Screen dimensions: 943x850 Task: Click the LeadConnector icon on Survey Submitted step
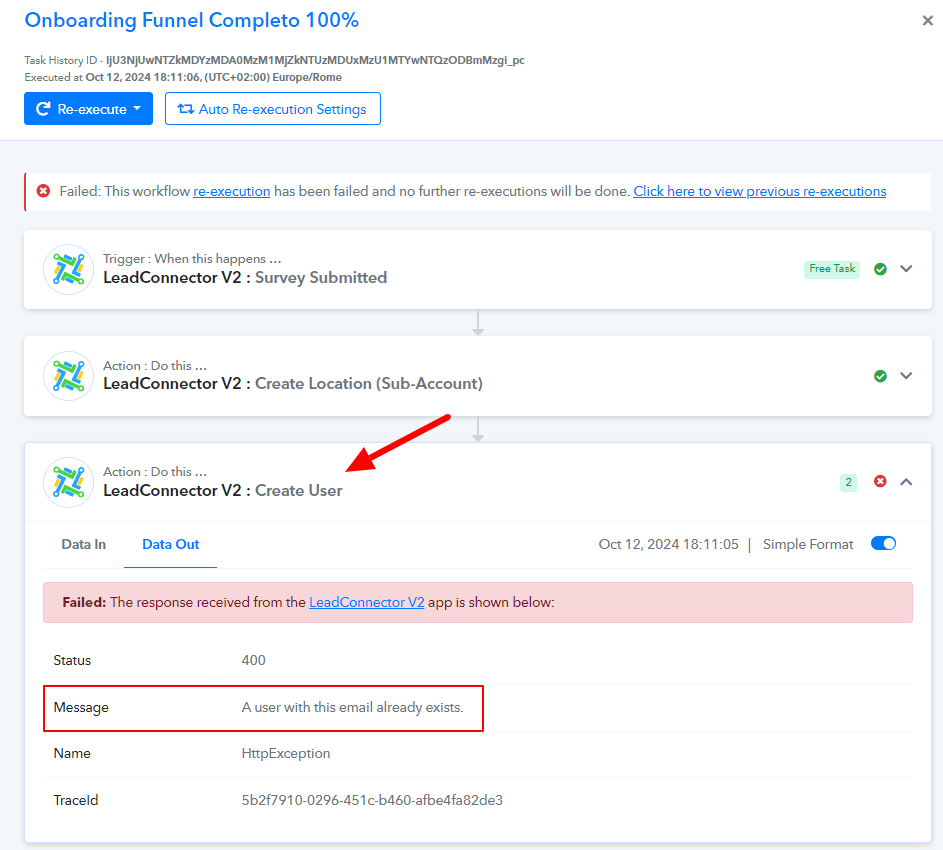point(69,269)
